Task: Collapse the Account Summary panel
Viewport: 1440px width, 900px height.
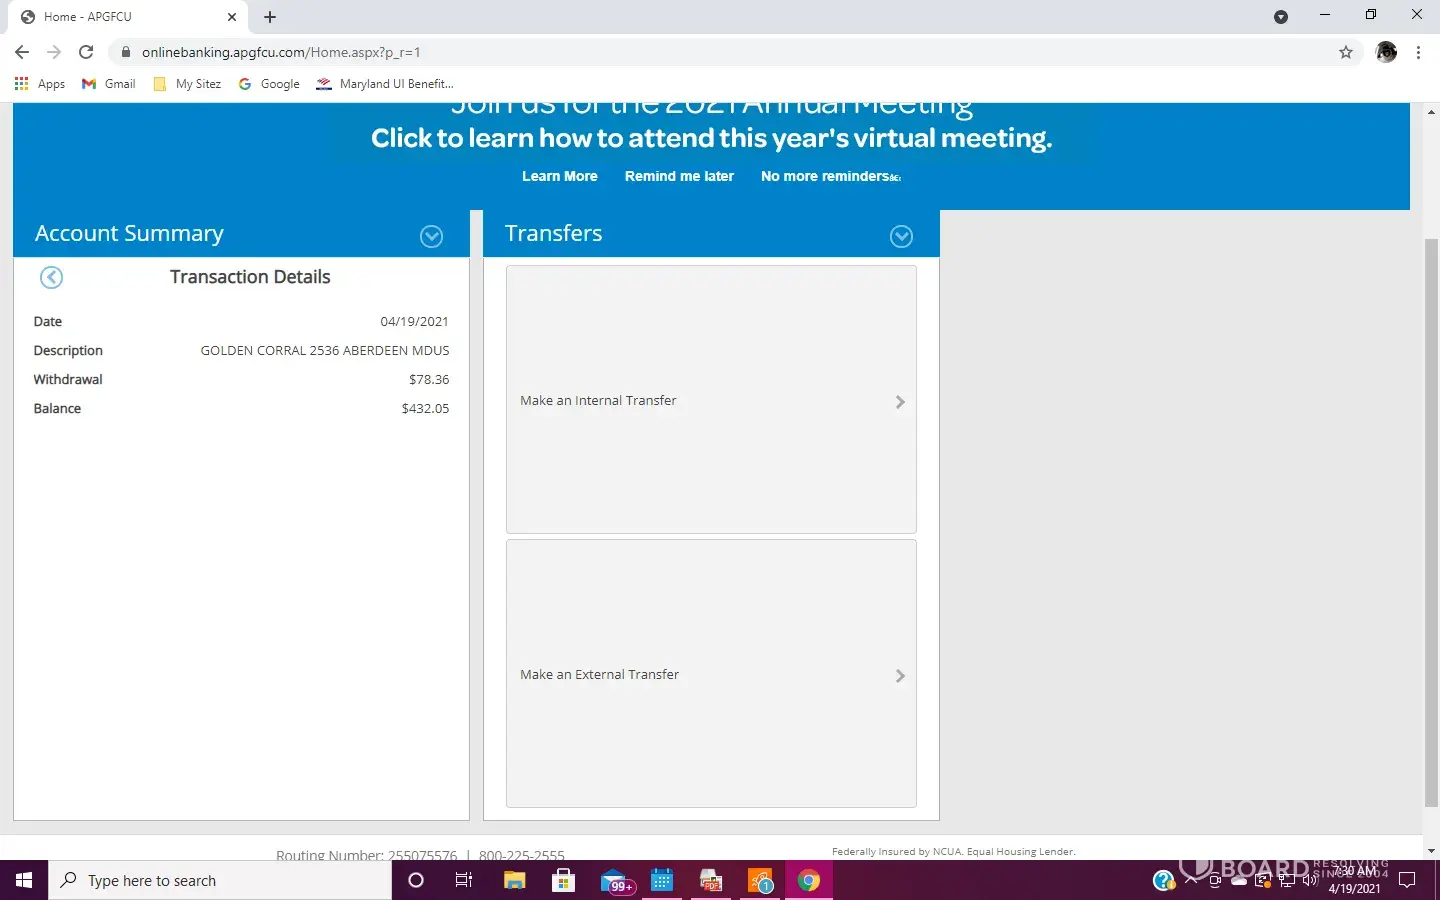Action: [x=431, y=236]
